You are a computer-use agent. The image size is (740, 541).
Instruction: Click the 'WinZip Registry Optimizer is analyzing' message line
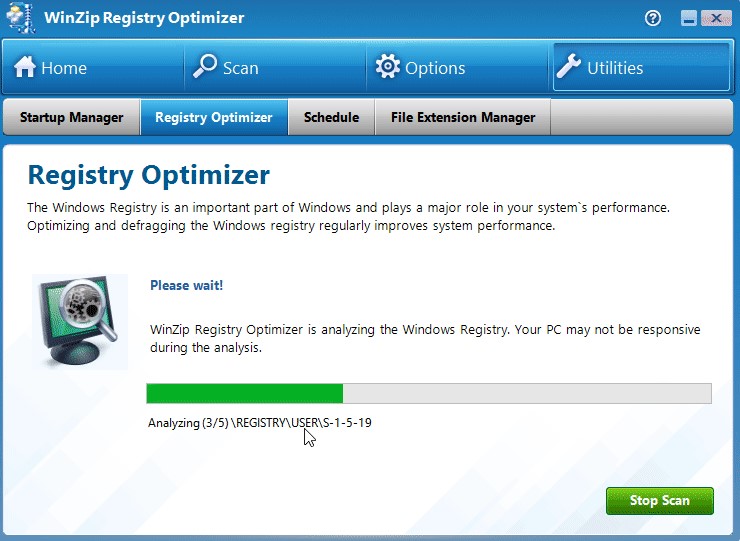425,330
